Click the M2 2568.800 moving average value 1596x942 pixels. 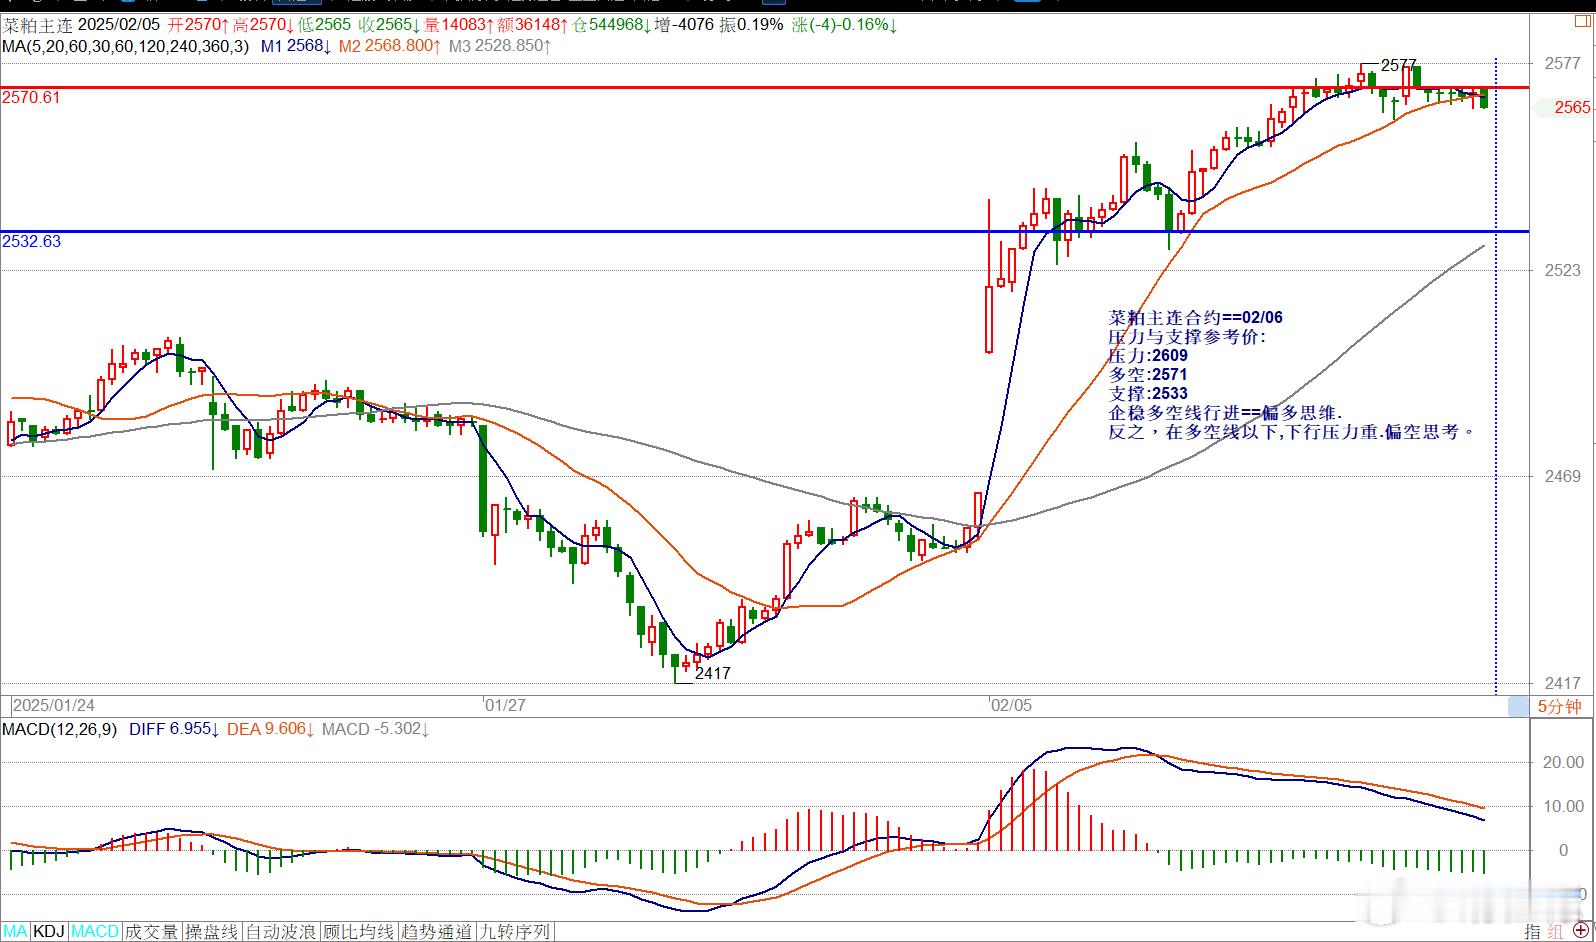coord(389,45)
